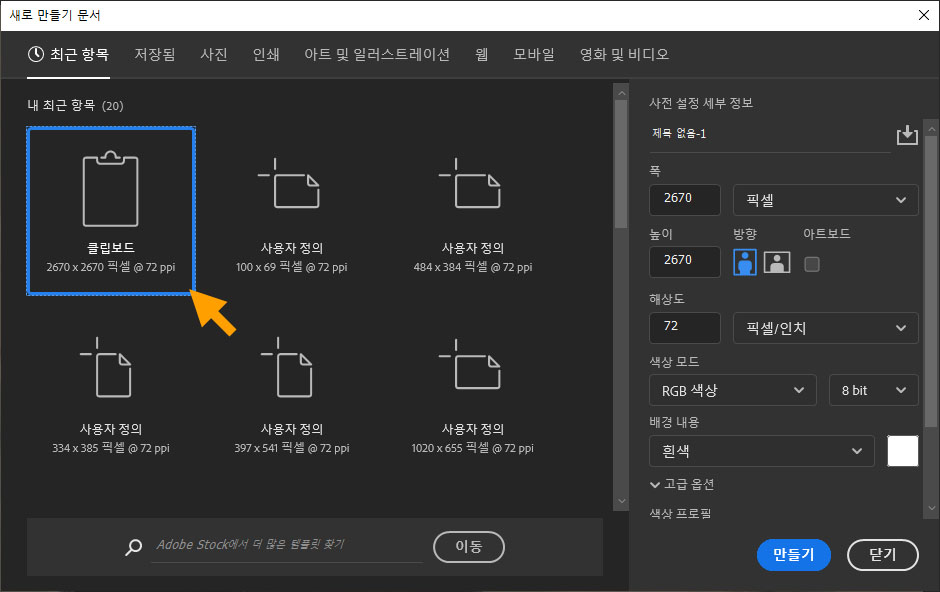Switch to the 인쇄 tab
940x592 pixels.
point(266,55)
